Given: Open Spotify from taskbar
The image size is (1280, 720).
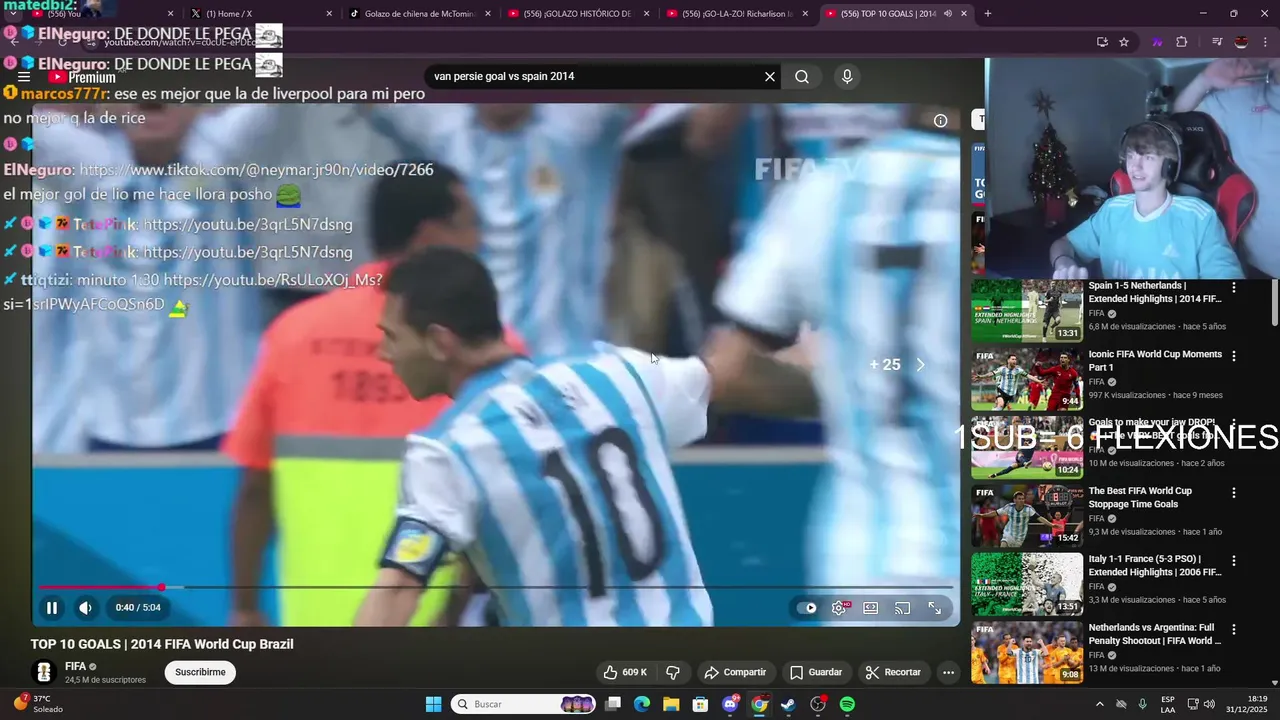Looking at the screenshot, I should (x=847, y=704).
